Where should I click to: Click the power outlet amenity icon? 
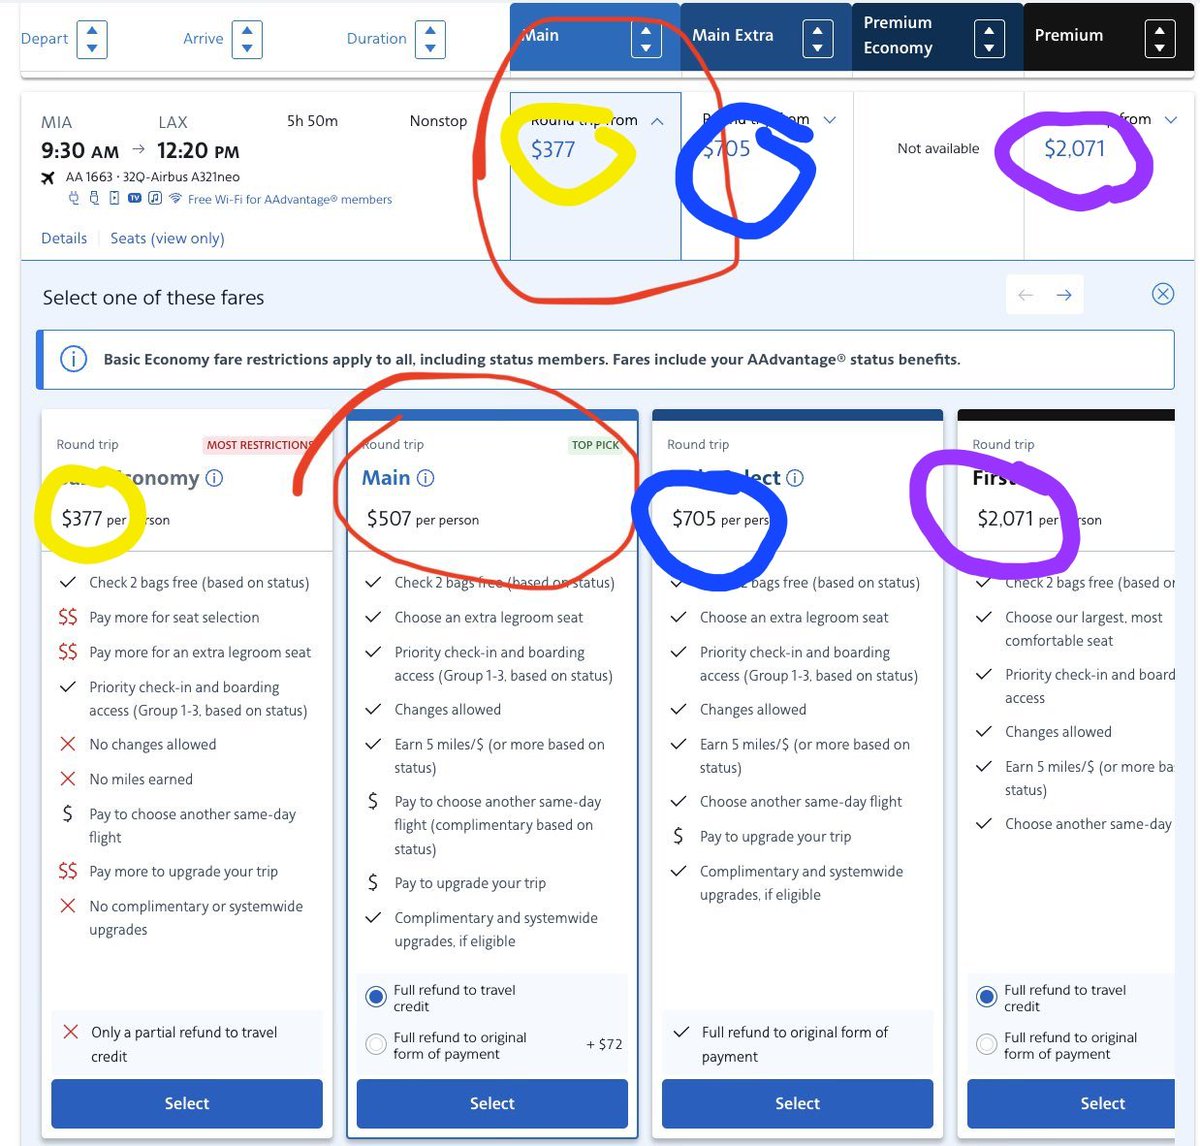click(x=74, y=198)
